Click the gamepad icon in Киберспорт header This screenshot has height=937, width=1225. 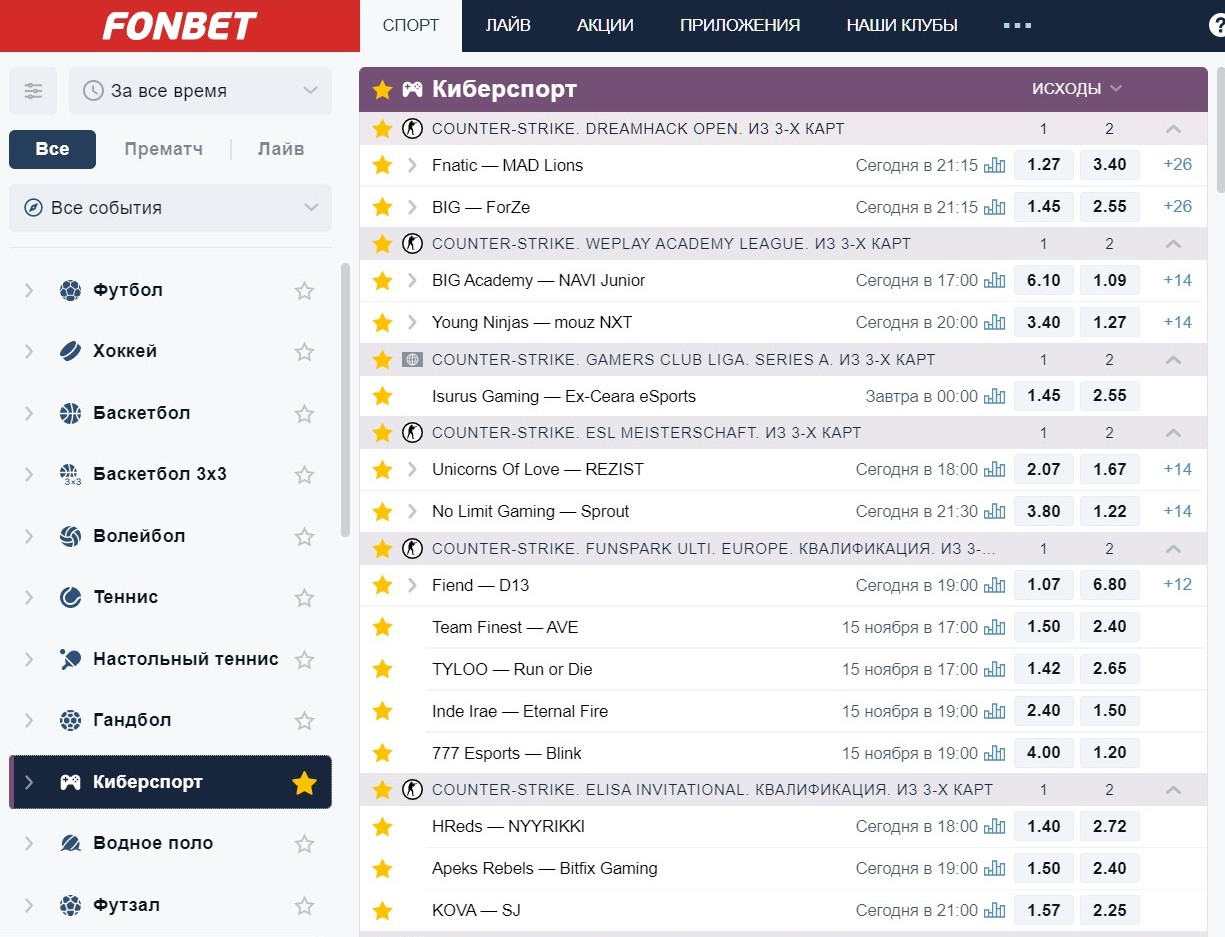[x=412, y=90]
